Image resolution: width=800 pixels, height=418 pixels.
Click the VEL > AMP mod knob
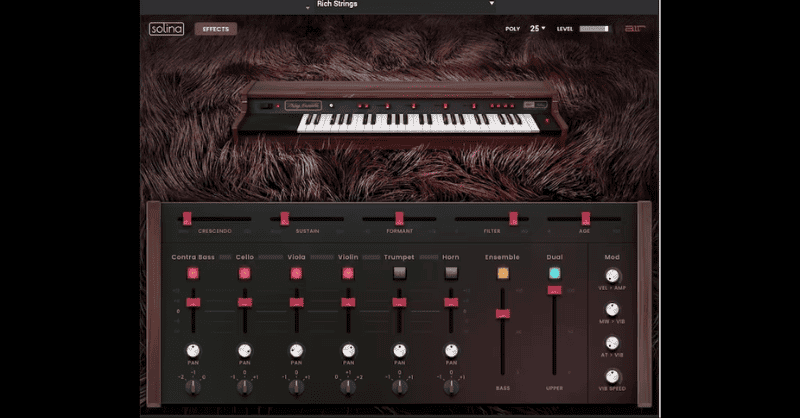click(612, 276)
